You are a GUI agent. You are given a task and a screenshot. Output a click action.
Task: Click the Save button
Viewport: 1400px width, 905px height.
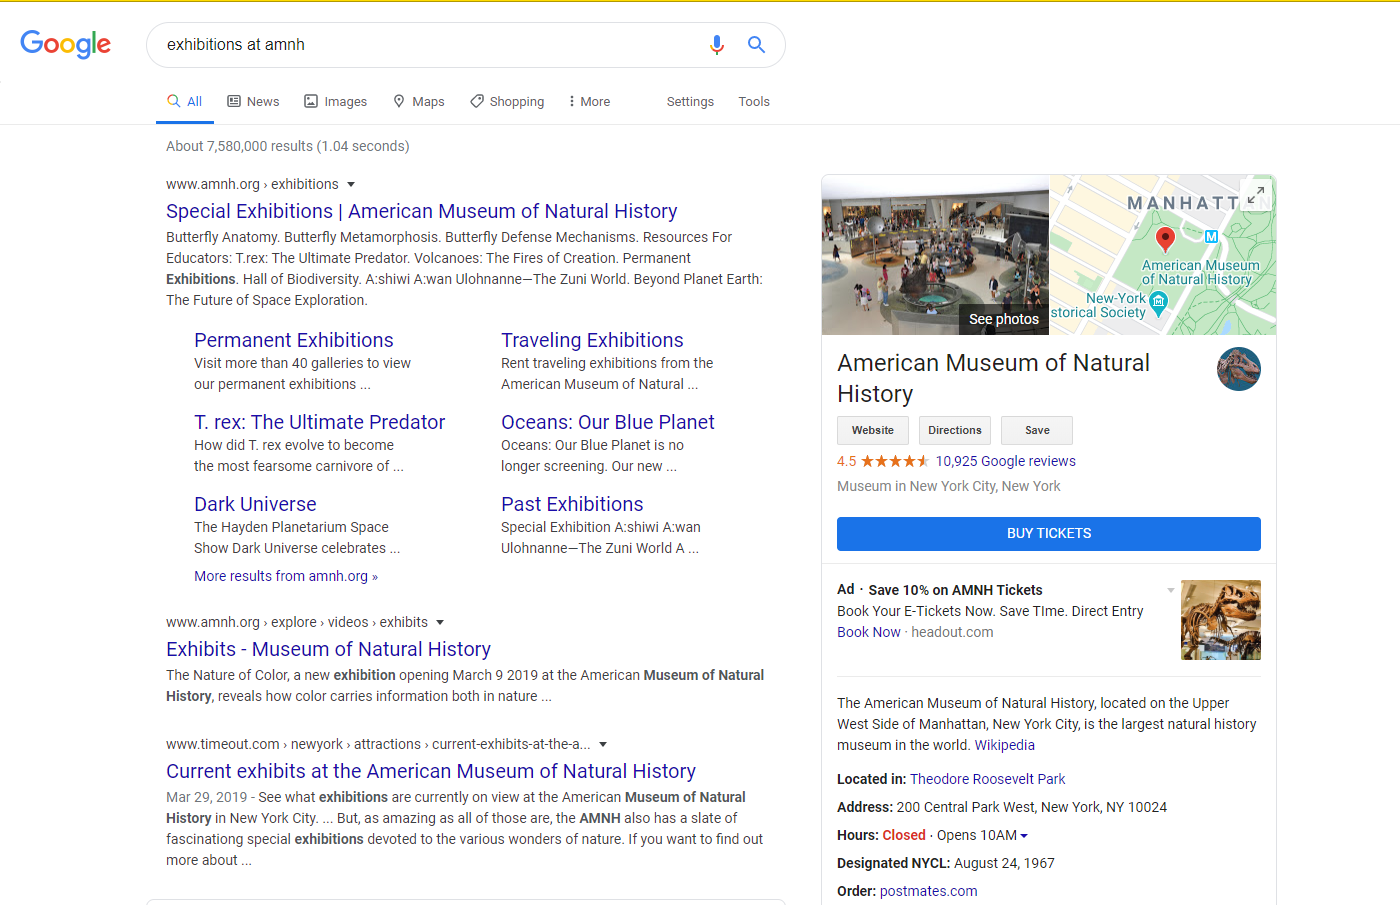[1037, 430]
